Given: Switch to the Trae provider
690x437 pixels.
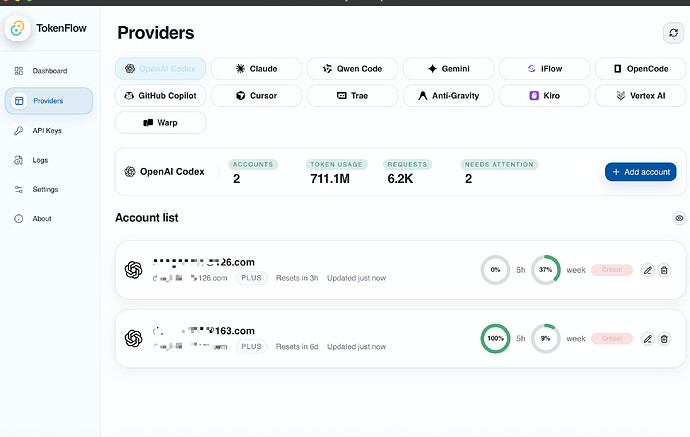Looking at the screenshot, I should (x=352, y=95).
